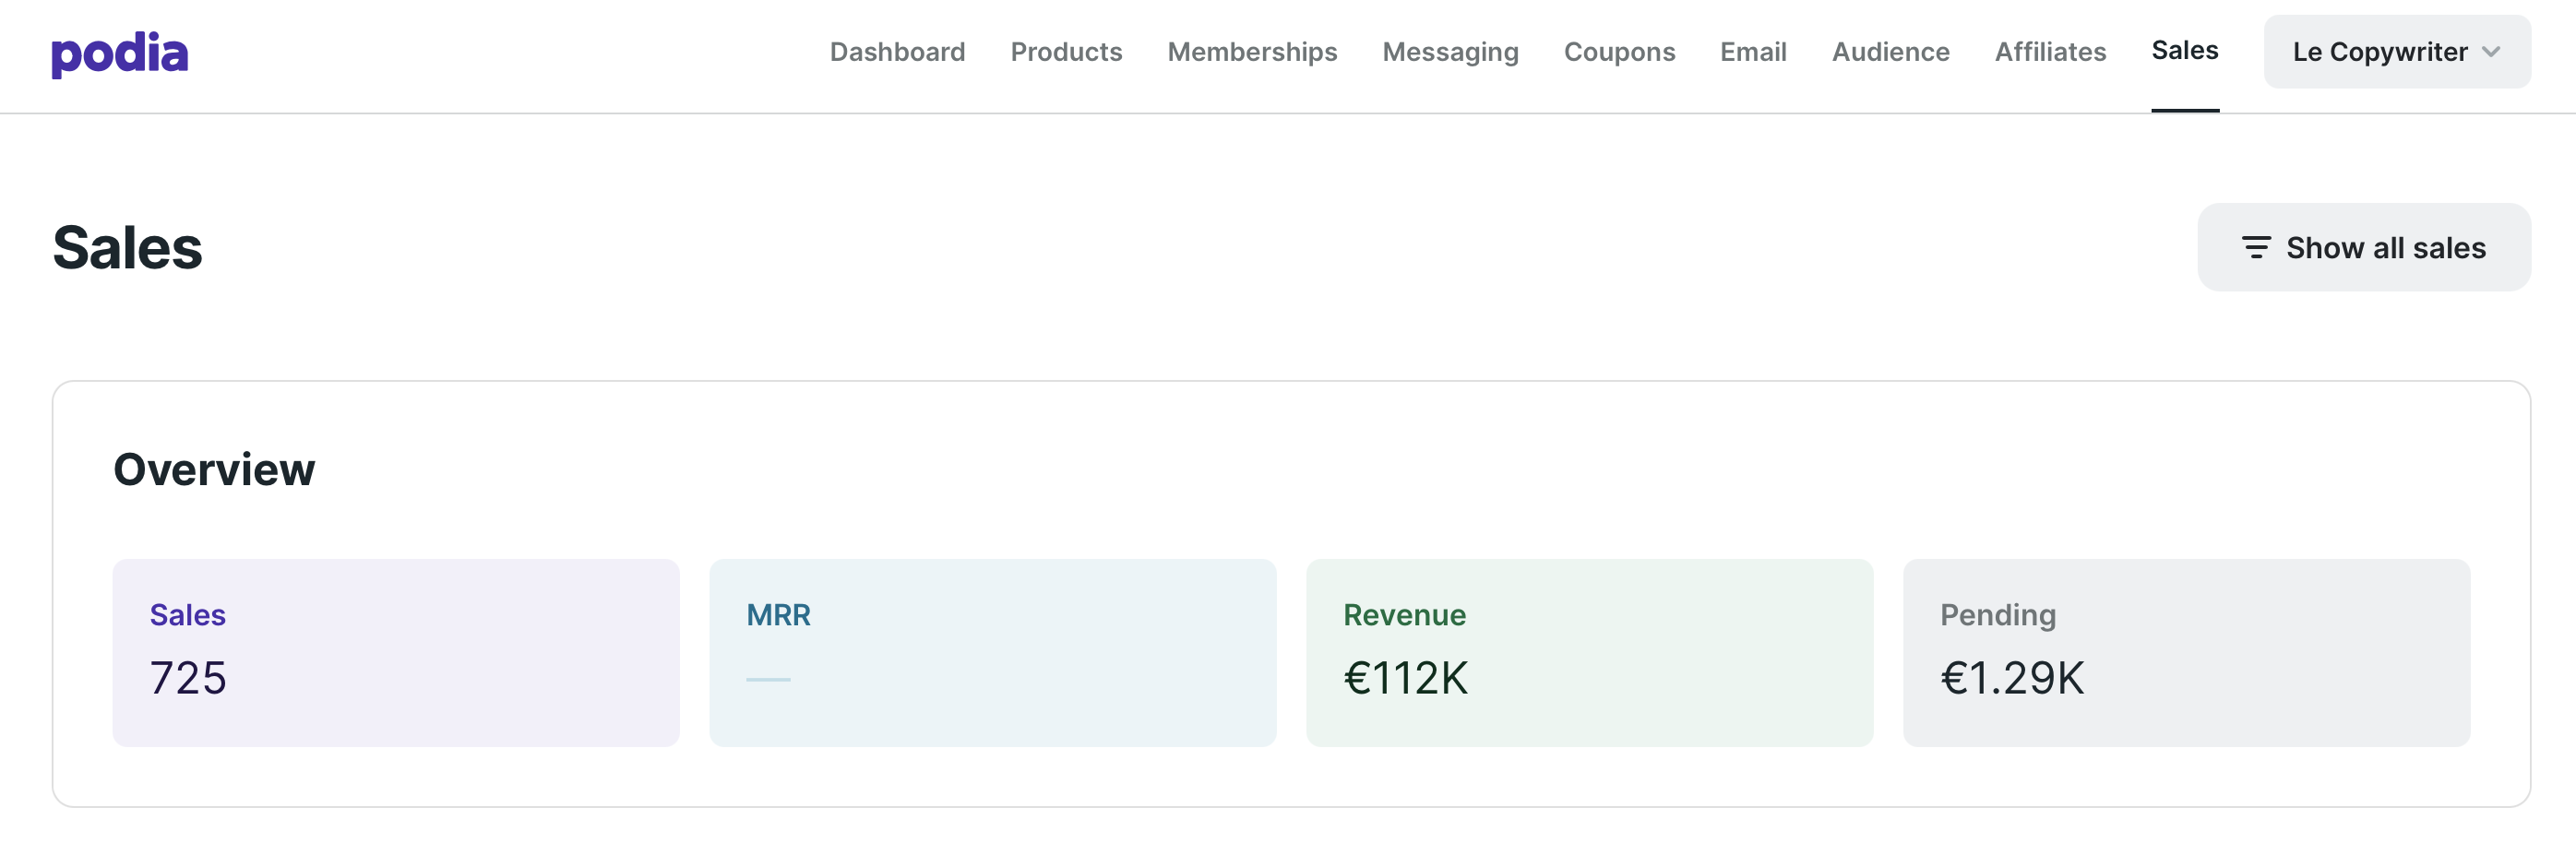Open the Affiliates tab
The width and height of the screenshot is (2576, 843).
[x=2050, y=52]
